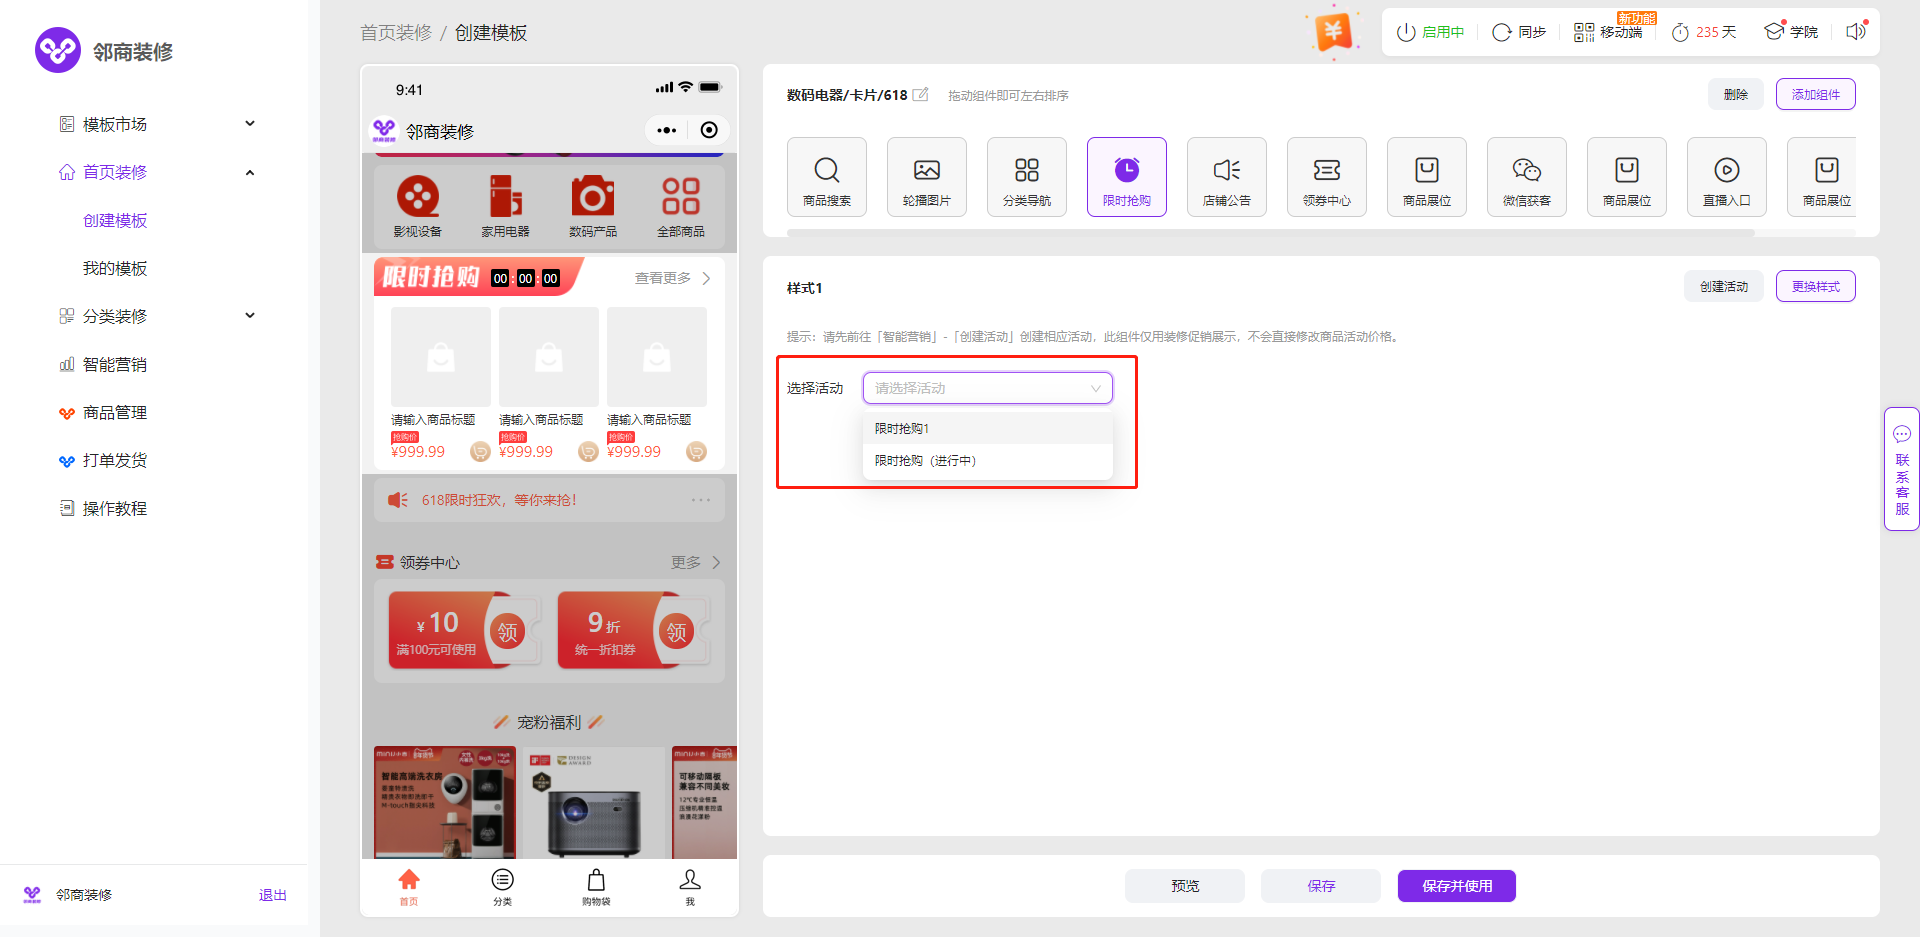Open 智能营销 in sidebar
Viewport: 1920px width, 937px height.
tap(103, 364)
